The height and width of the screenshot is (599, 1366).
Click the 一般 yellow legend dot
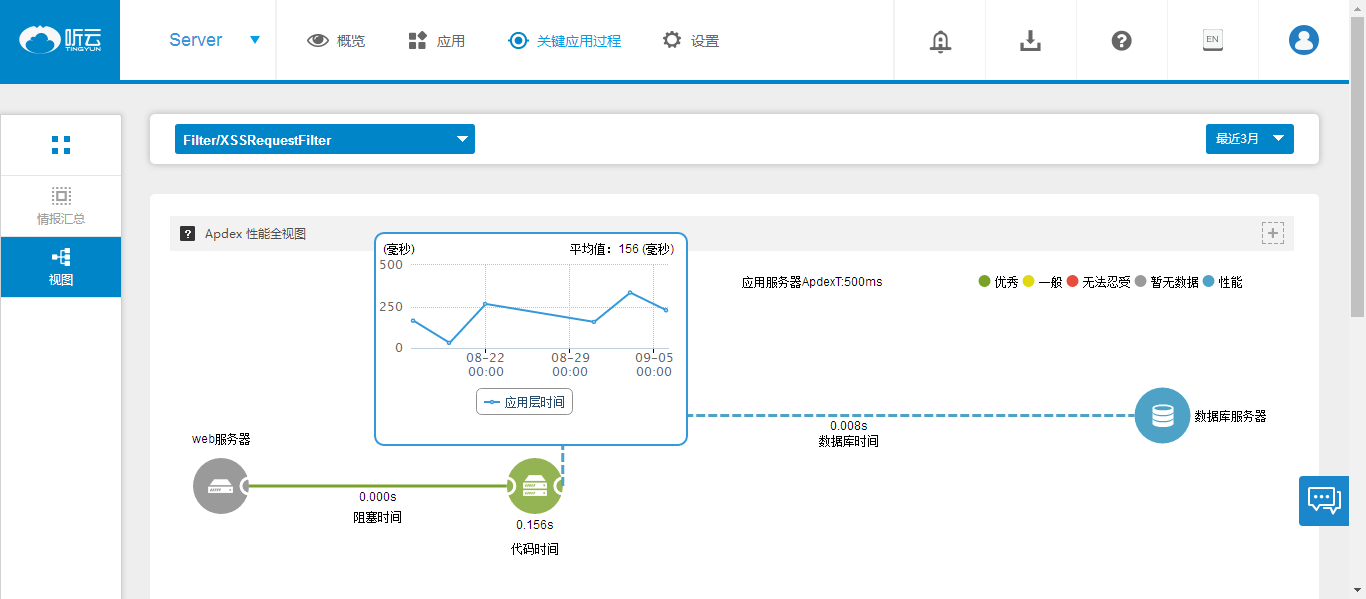tap(1029, 282)
